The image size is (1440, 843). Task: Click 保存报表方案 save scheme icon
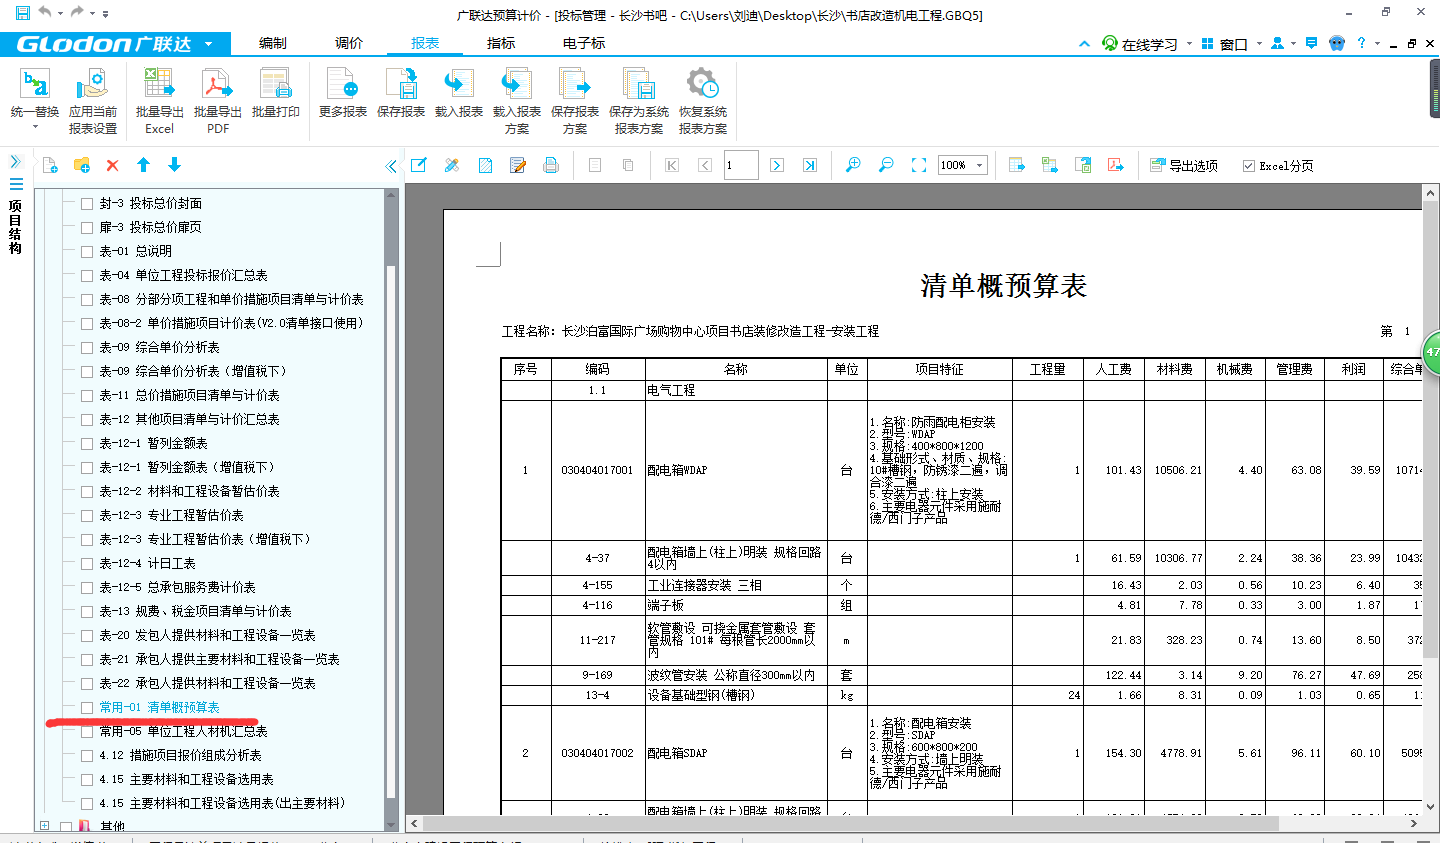pos(574,85)
